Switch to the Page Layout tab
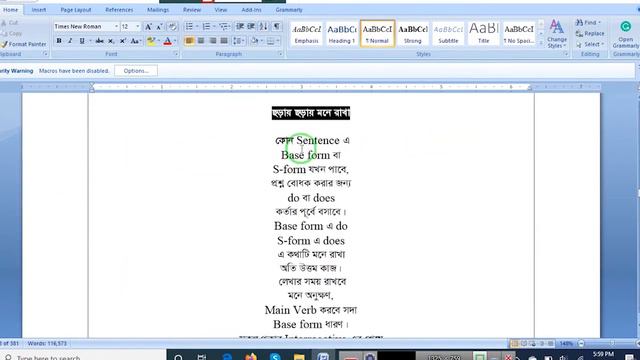 pyautogui.click(x=76, y=10)
